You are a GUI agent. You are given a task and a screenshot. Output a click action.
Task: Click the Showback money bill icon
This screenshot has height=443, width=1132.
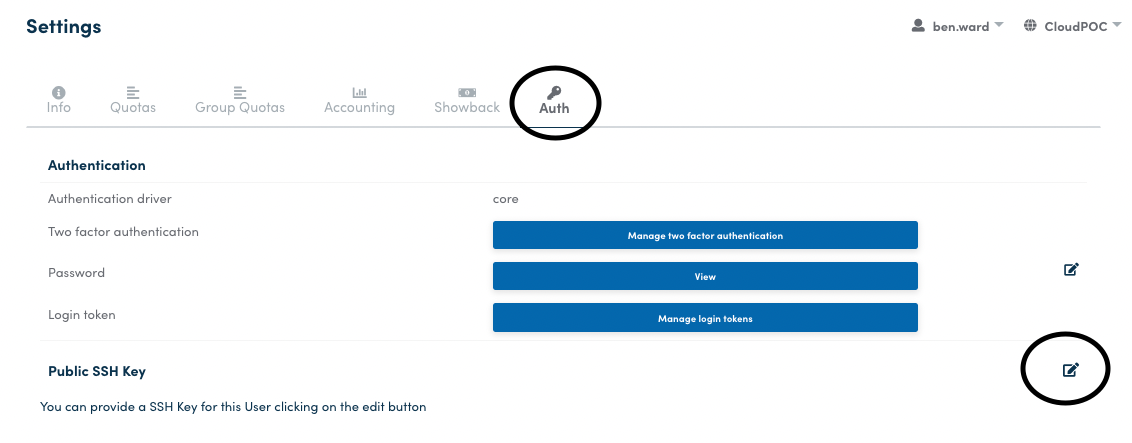466,92
